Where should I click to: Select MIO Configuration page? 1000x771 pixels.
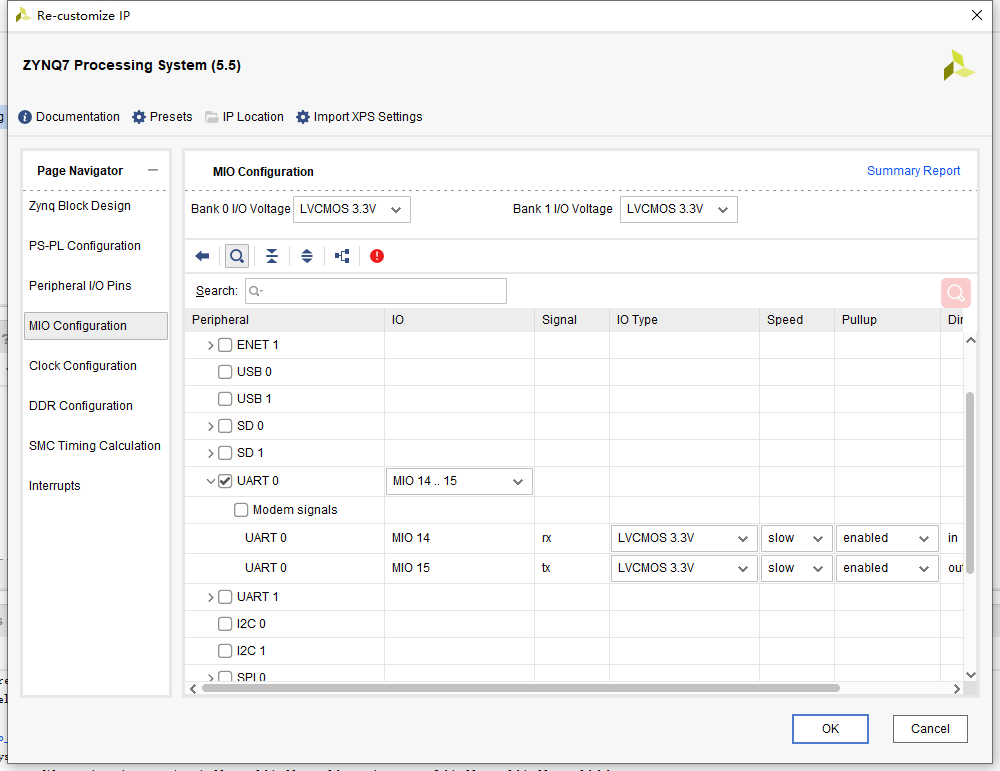(x=96, y=326)
